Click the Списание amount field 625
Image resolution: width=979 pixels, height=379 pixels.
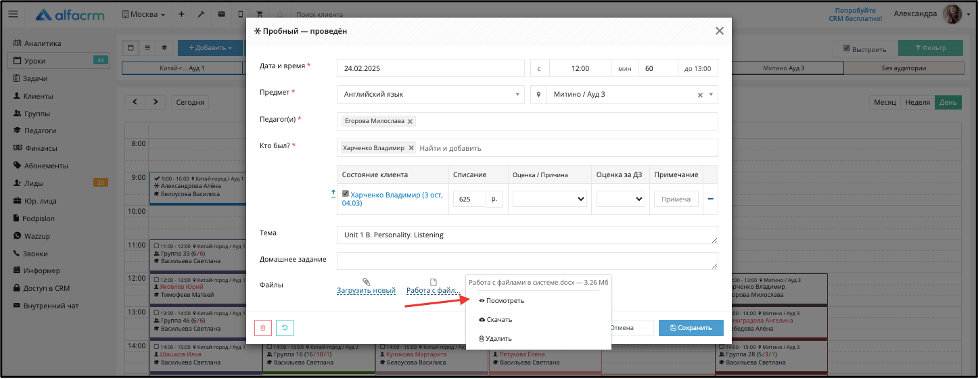470,199
